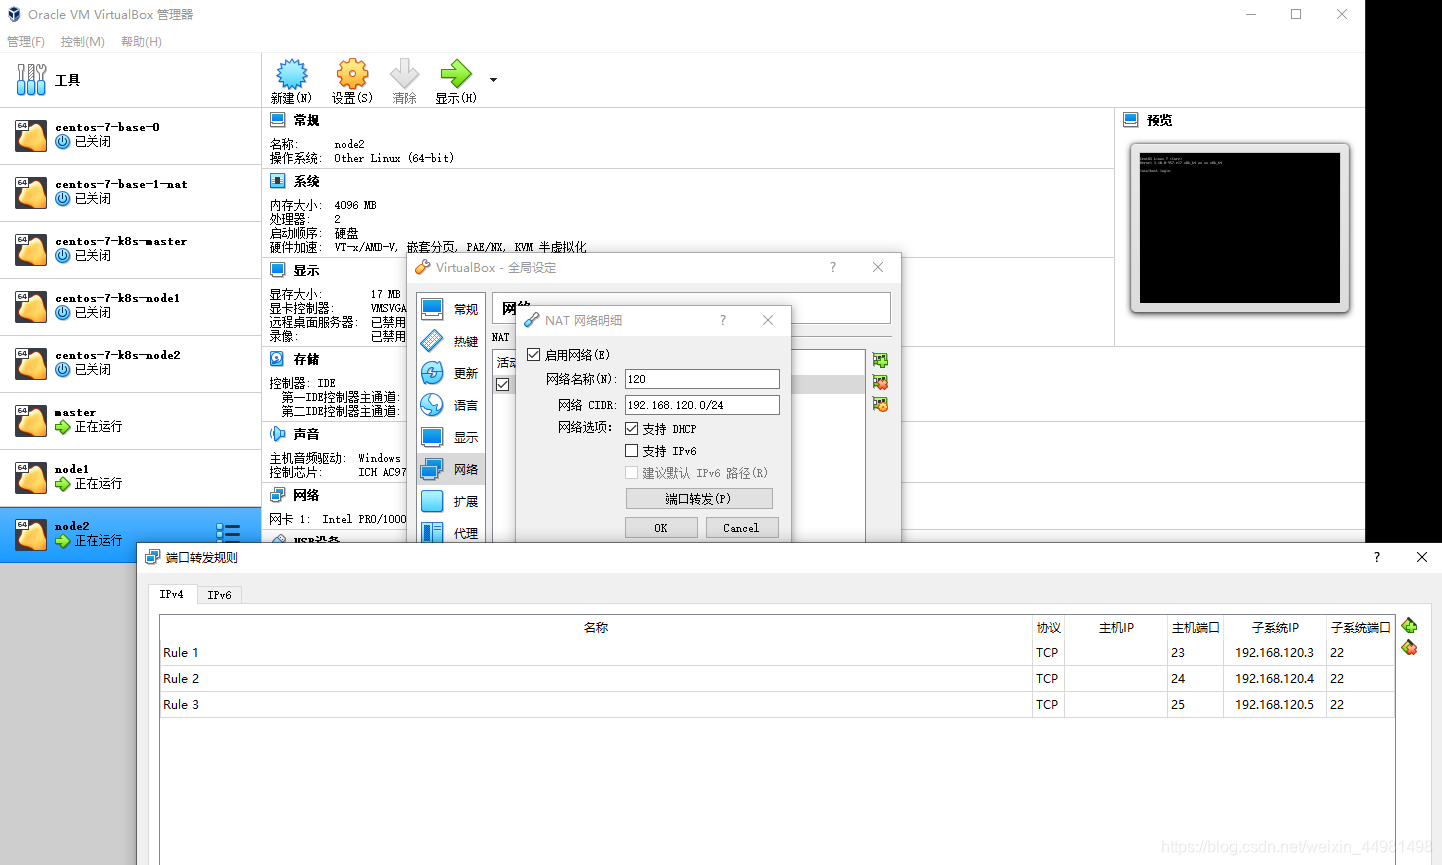This screenshot has width=1442, height=865.
Task: Click the New (新建) VM toolbar icon
Action: 292,74
